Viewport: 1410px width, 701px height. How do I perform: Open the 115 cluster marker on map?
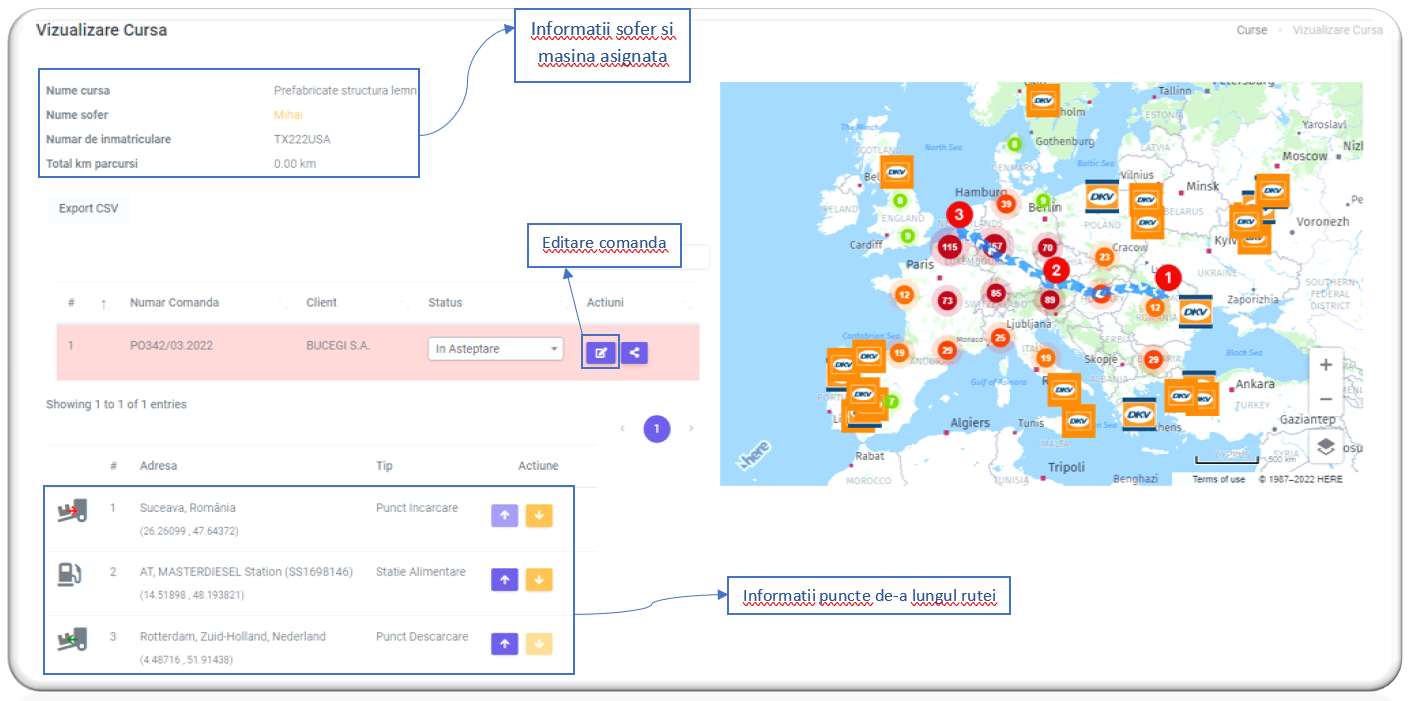tap(949, 247)
